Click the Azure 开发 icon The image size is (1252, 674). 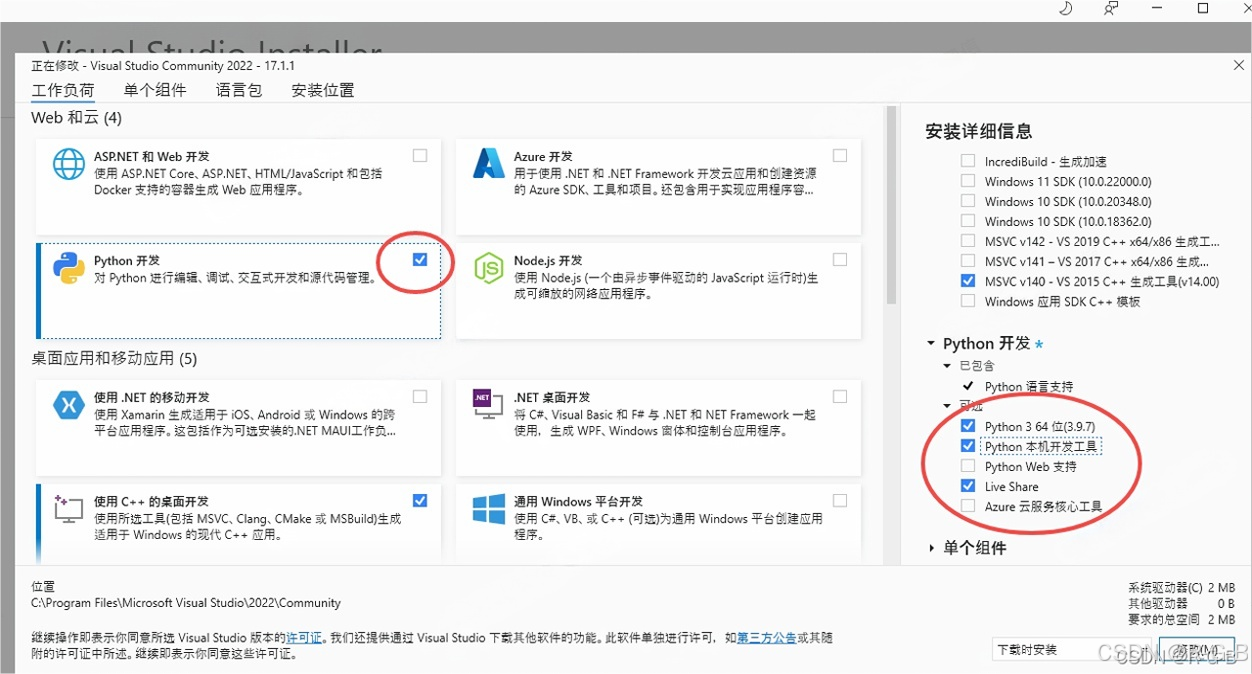(487, 165)
